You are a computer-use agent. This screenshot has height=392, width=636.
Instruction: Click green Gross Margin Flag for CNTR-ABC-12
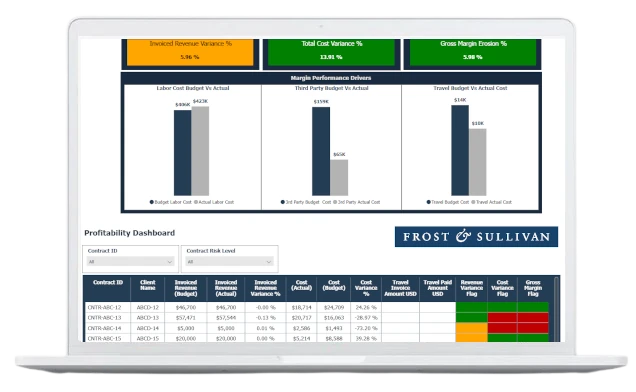533,307
